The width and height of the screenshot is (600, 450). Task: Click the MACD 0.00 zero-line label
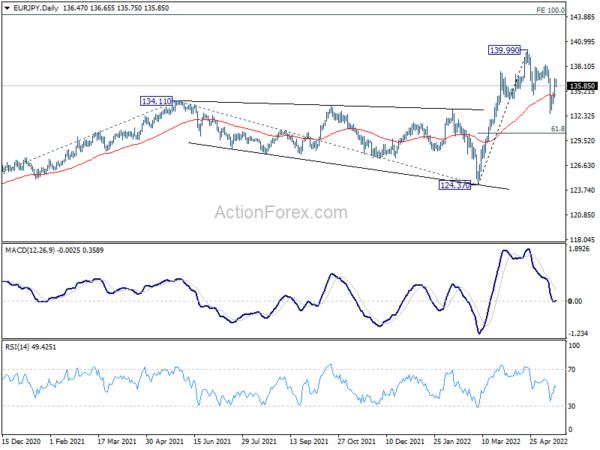click(x=575, y=302)
